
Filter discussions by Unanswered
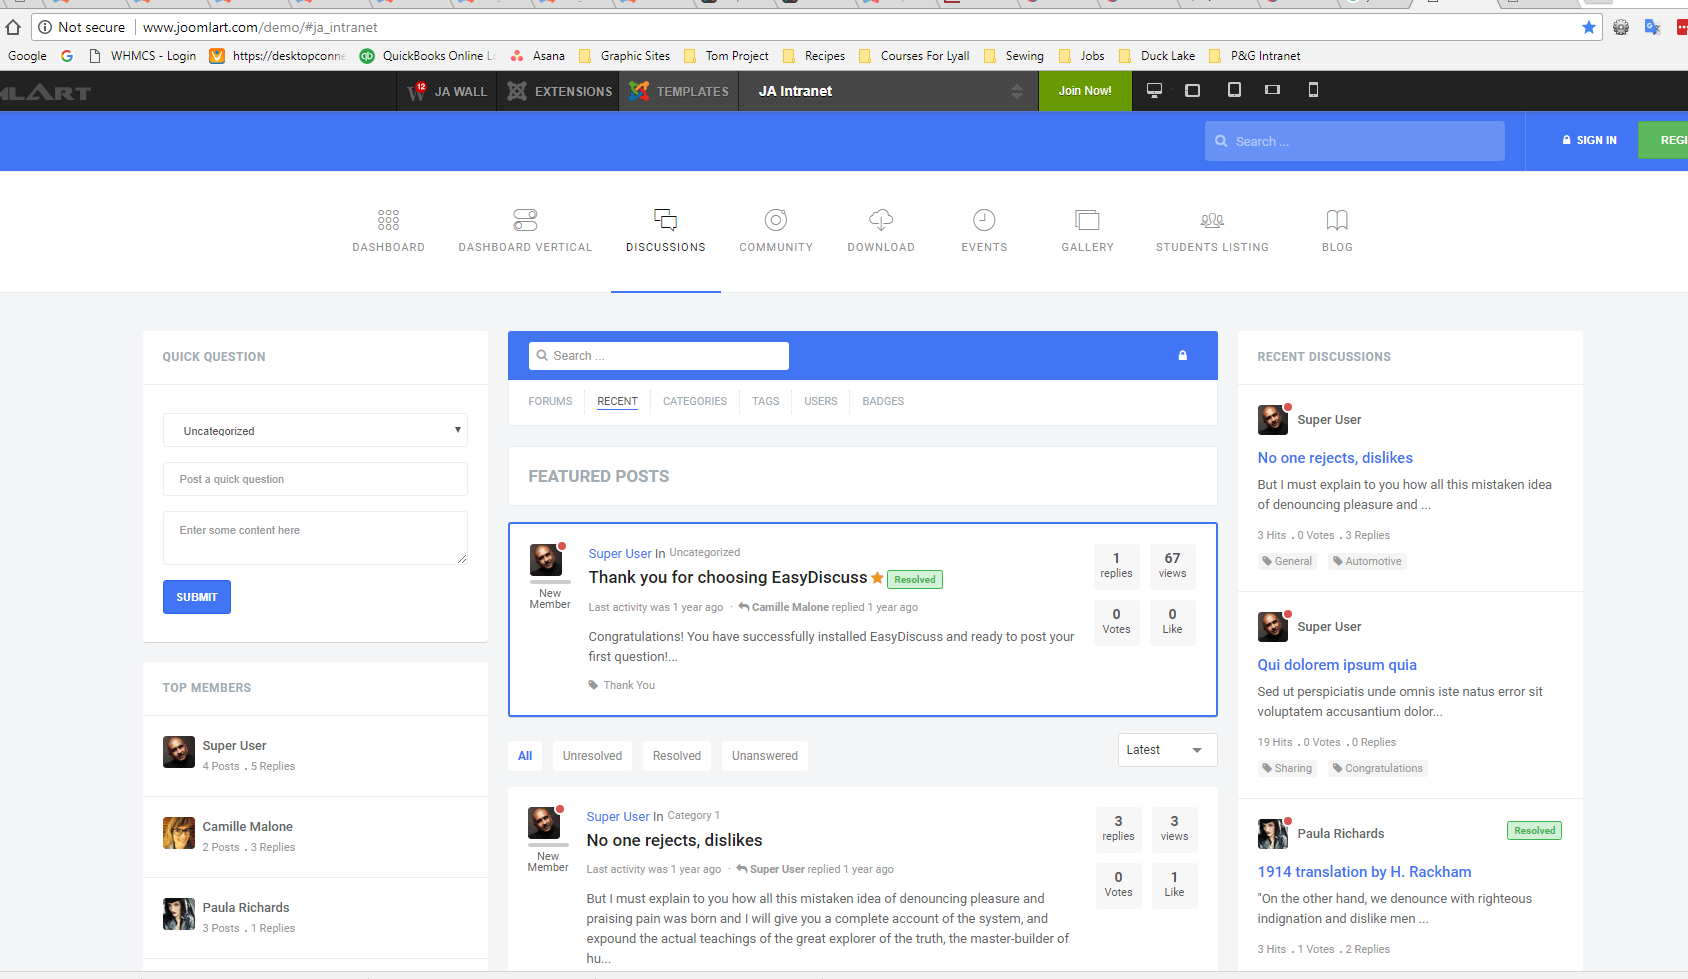click(x=765, y=756)
